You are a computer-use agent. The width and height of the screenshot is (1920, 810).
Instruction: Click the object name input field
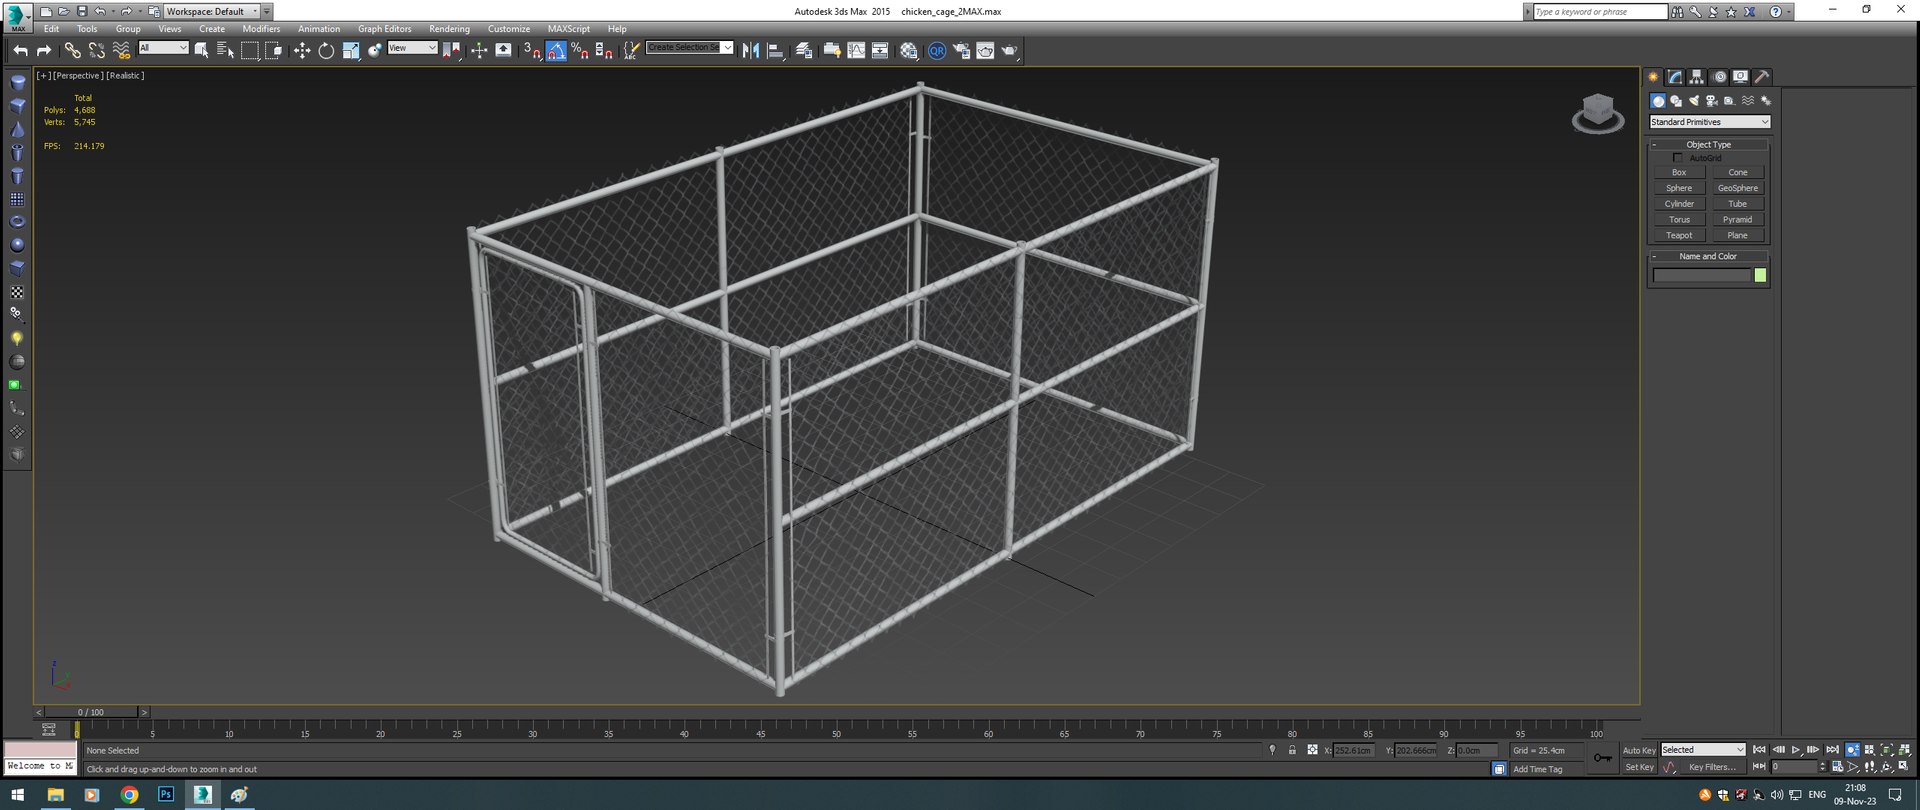(1701, 275)
